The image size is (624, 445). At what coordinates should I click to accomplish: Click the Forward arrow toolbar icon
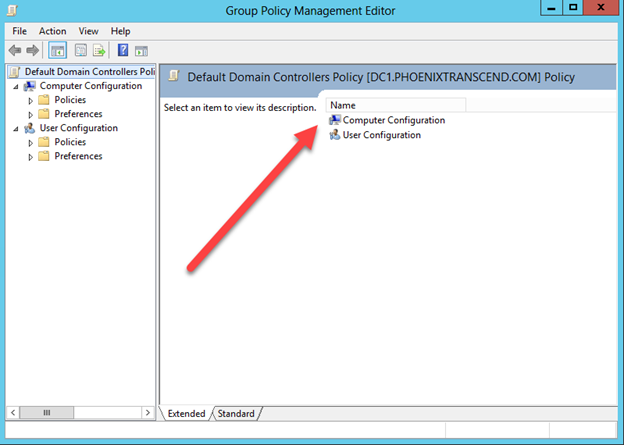point(33,50)
